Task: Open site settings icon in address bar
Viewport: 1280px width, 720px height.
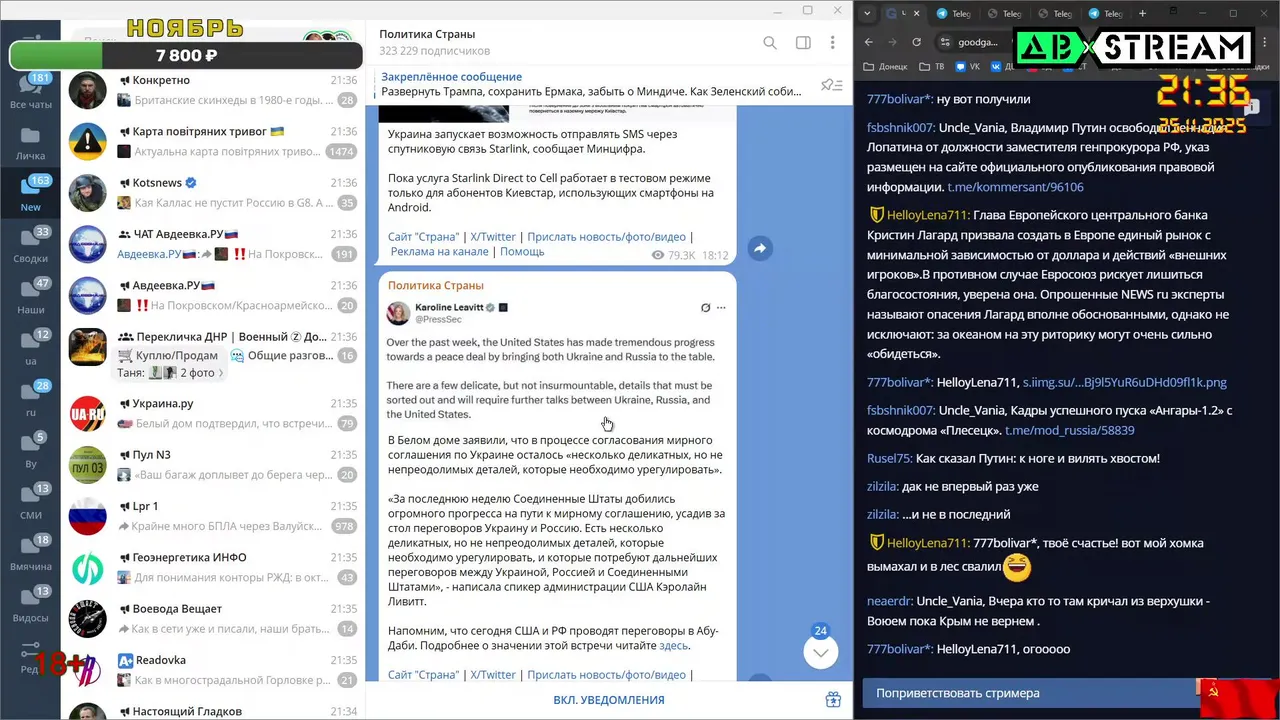Action: point(945,42)
